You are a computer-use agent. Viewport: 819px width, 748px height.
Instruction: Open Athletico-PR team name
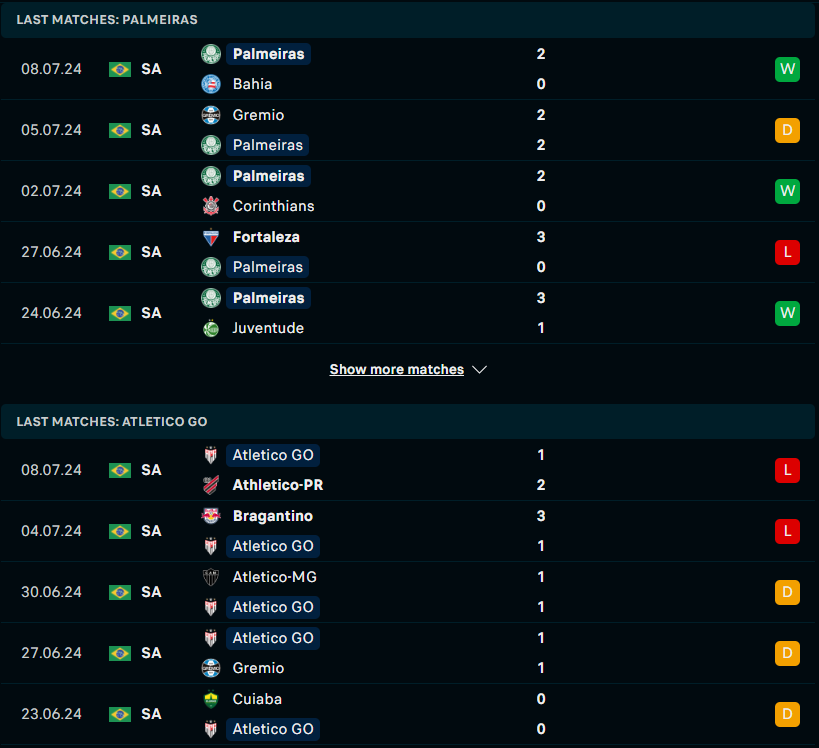[278, 485]
